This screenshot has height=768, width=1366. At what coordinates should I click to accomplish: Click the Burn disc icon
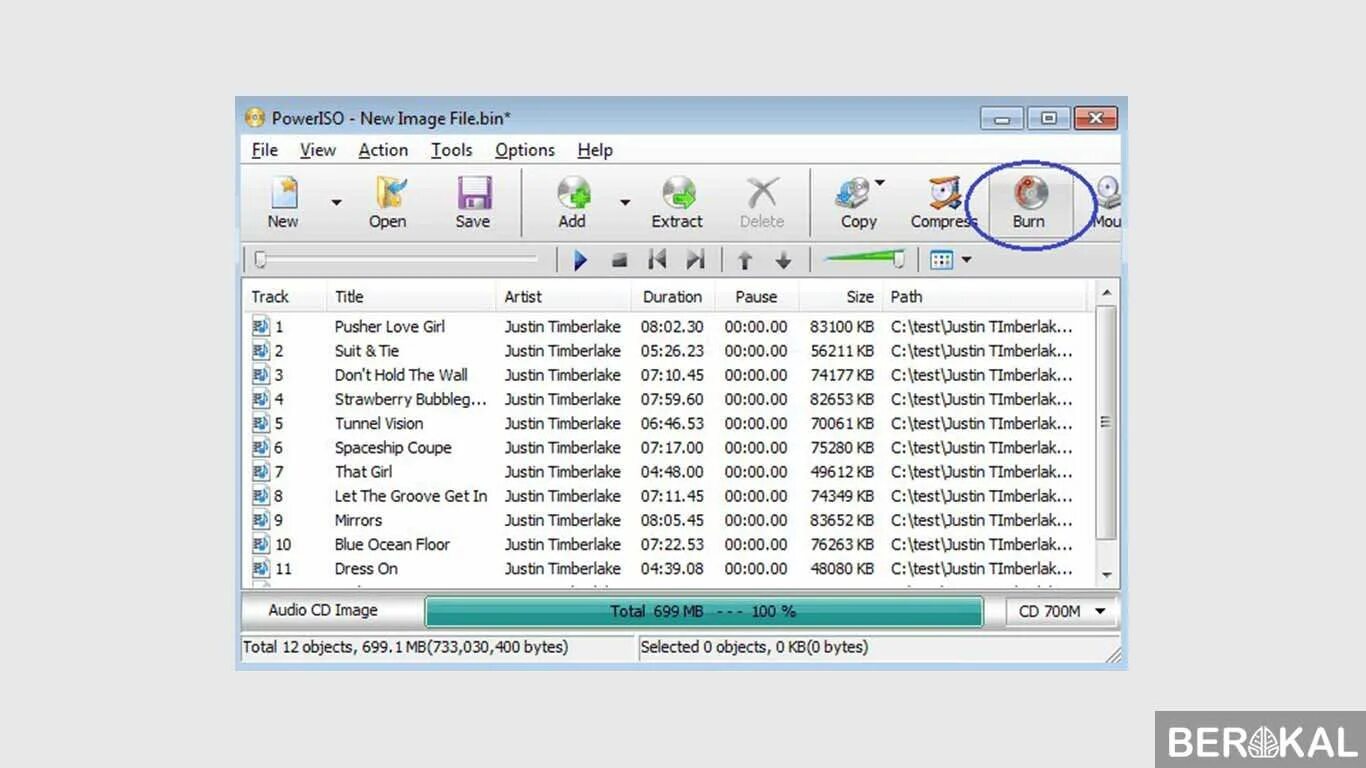click(x=1030, y=192)
